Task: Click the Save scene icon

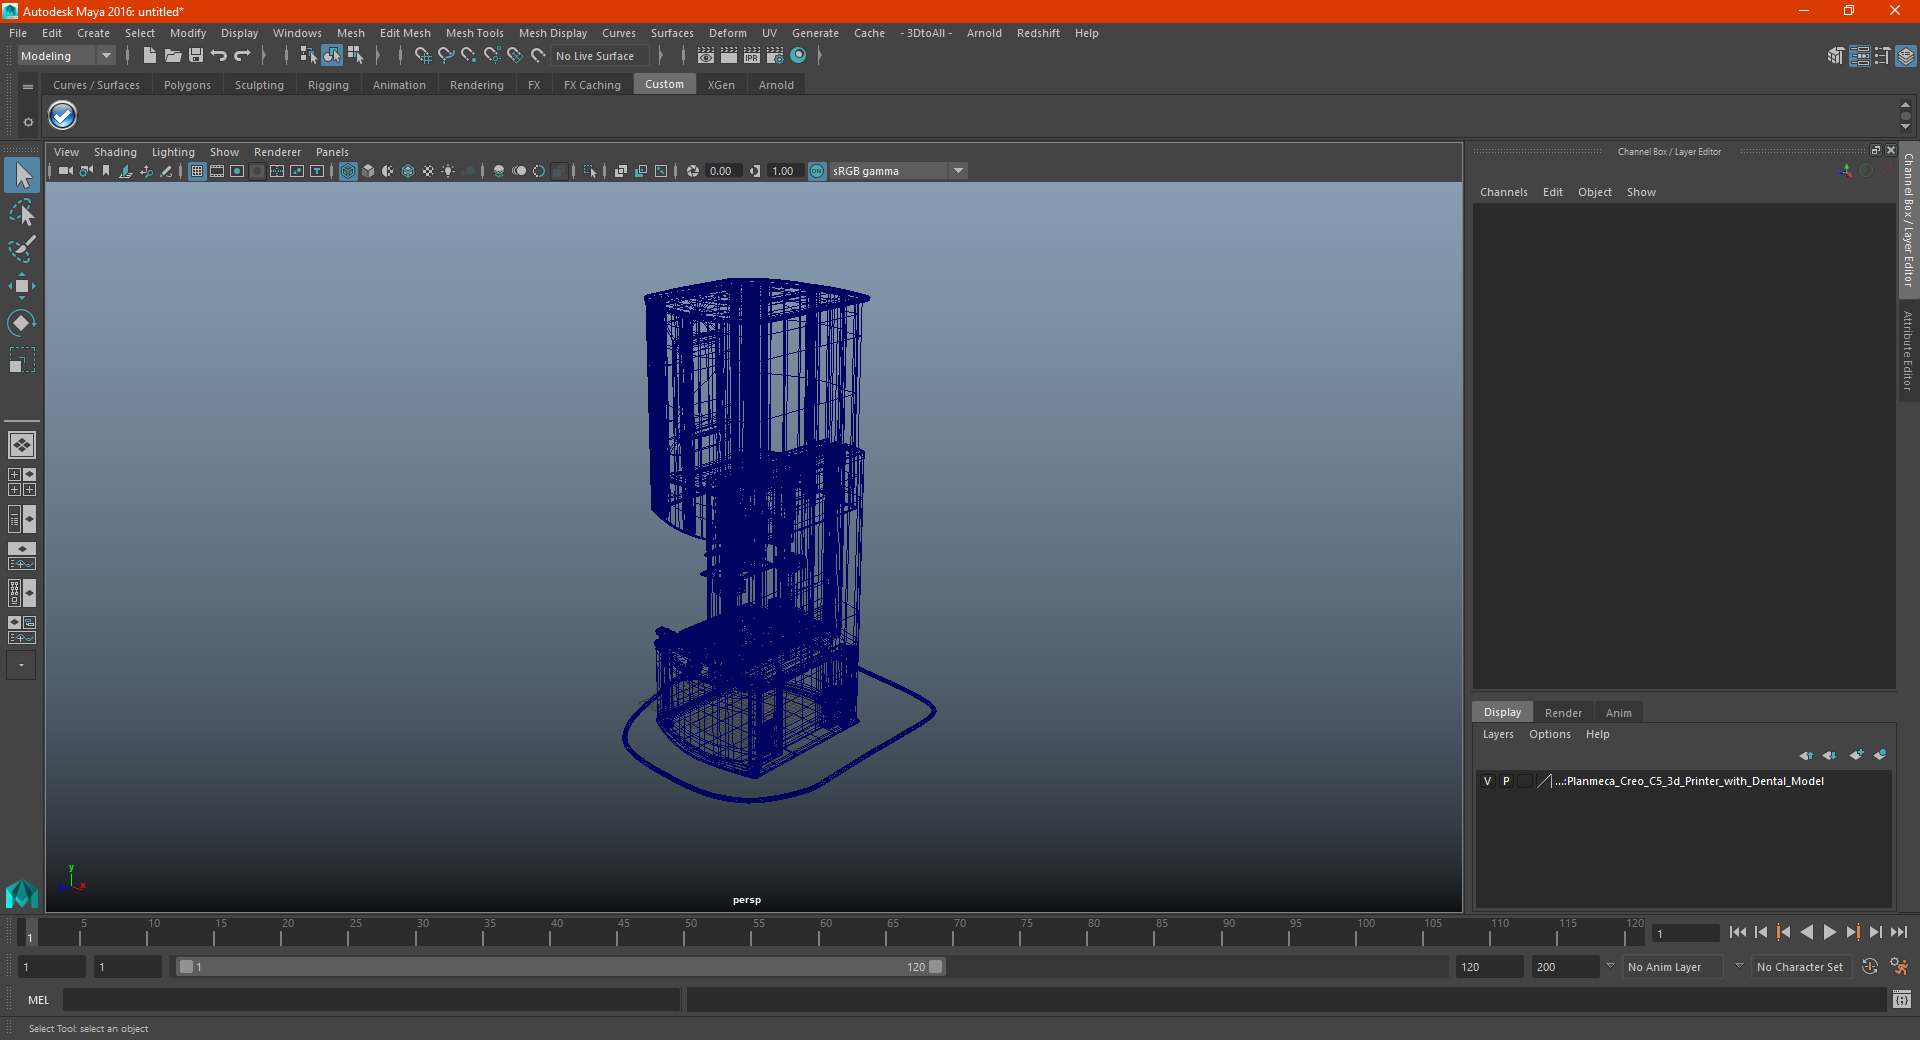Action: tap(196, 56)
